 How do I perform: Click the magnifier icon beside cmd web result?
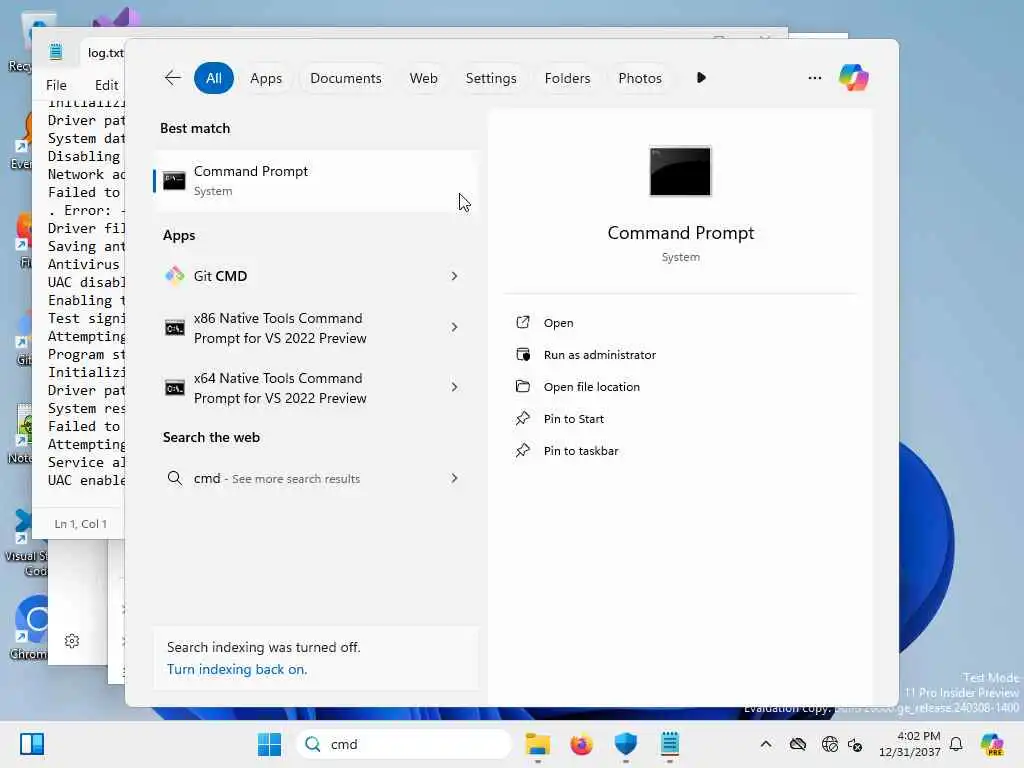[x=174, y=479]
